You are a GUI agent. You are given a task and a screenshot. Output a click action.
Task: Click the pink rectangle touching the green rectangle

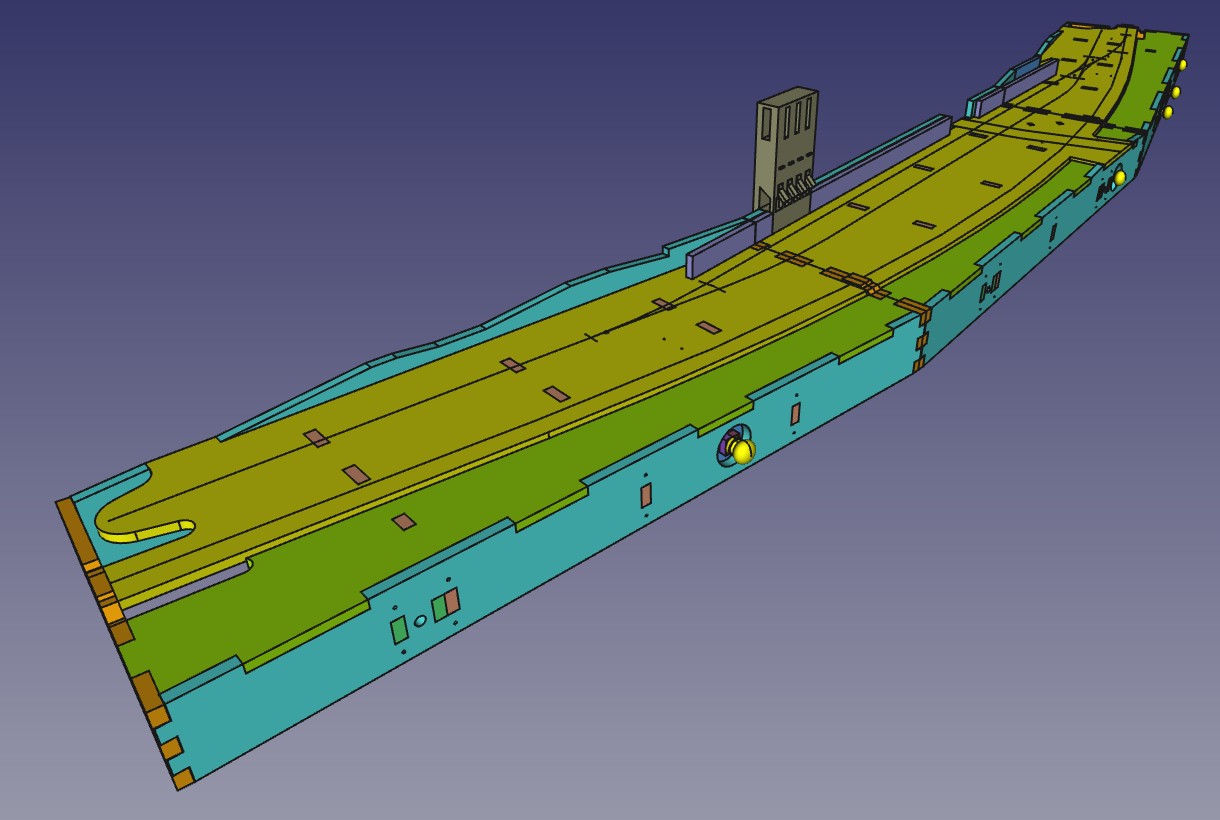point(453,601)
